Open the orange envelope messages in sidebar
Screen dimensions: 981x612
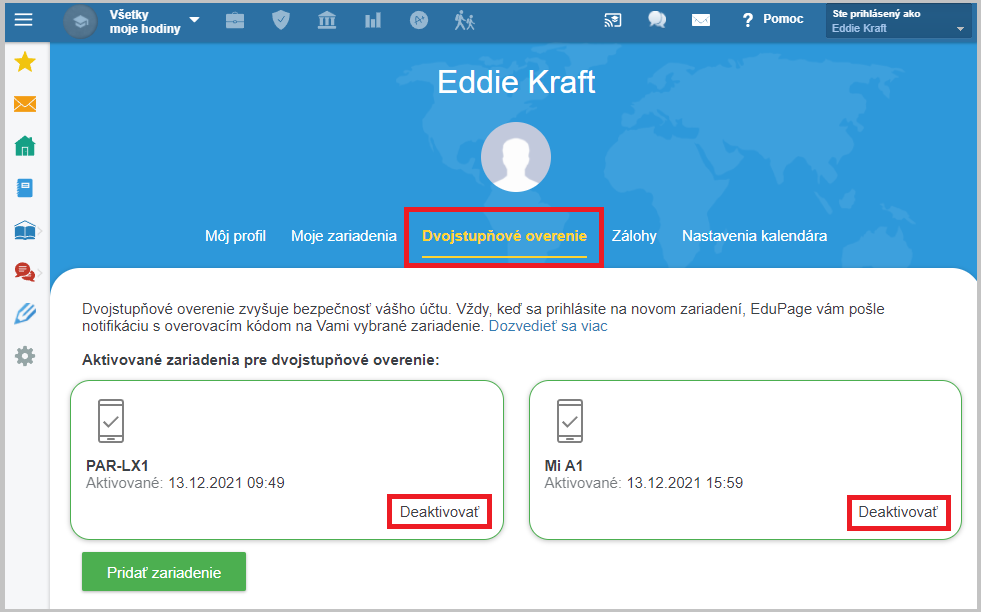click(x=25, y=104)
